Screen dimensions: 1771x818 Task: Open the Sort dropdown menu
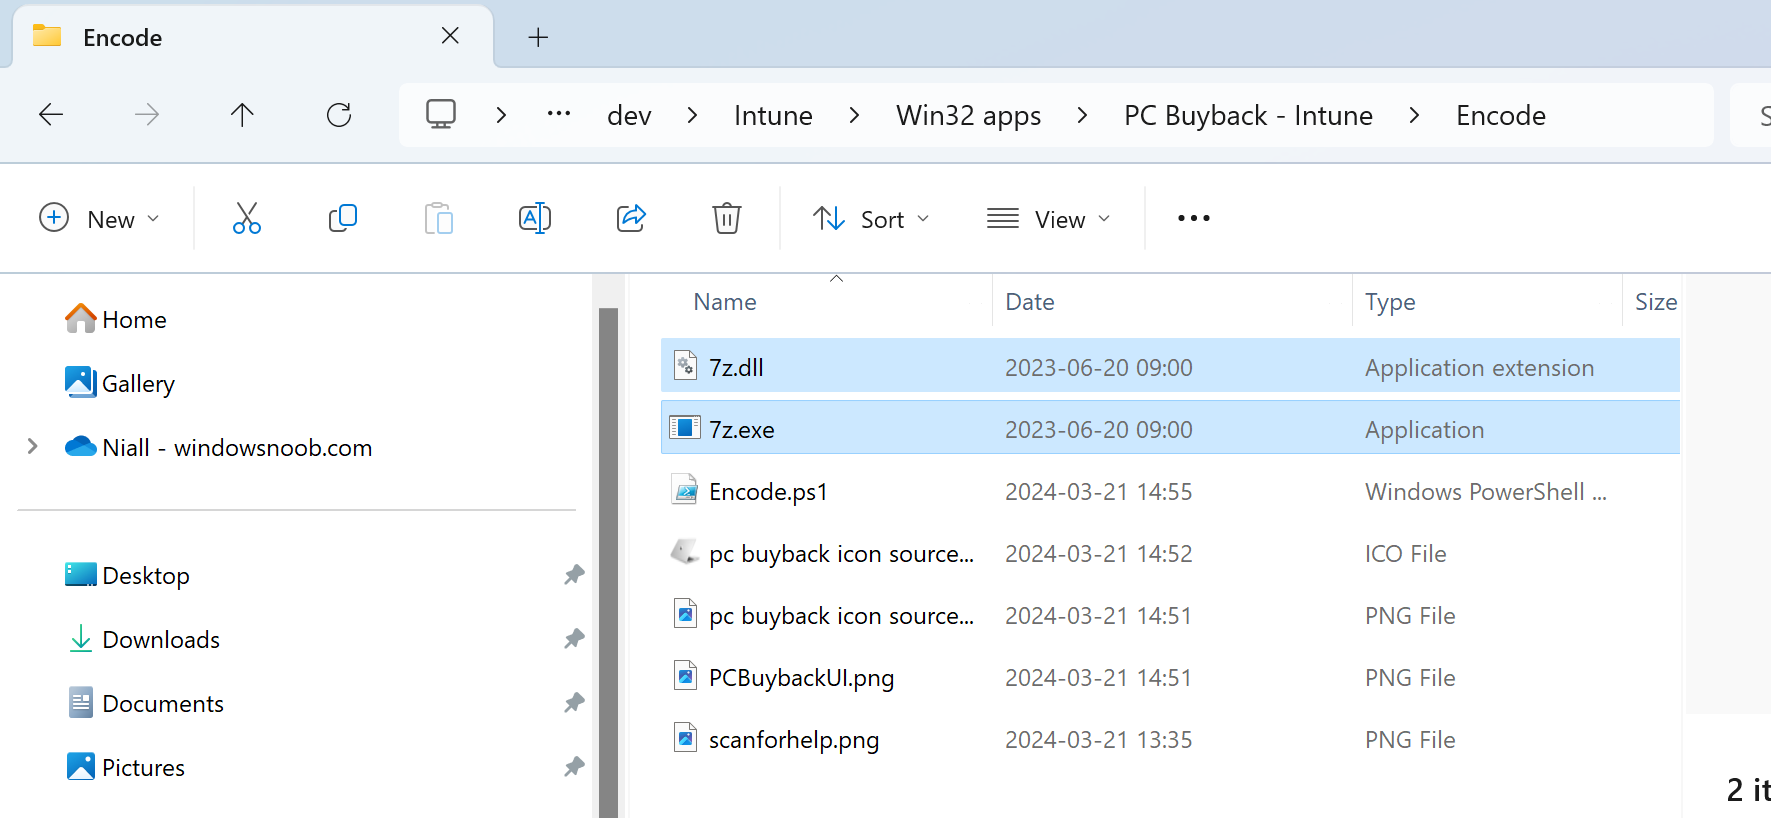pos(871,219)
